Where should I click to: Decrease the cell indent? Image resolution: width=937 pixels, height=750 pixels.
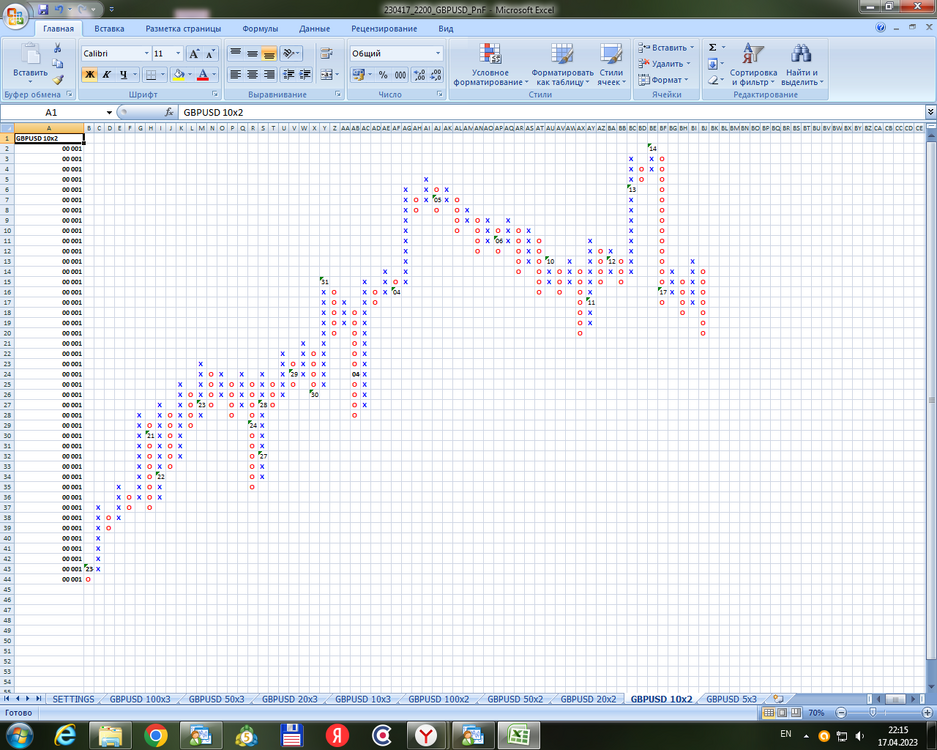click(x=289, y=74)
